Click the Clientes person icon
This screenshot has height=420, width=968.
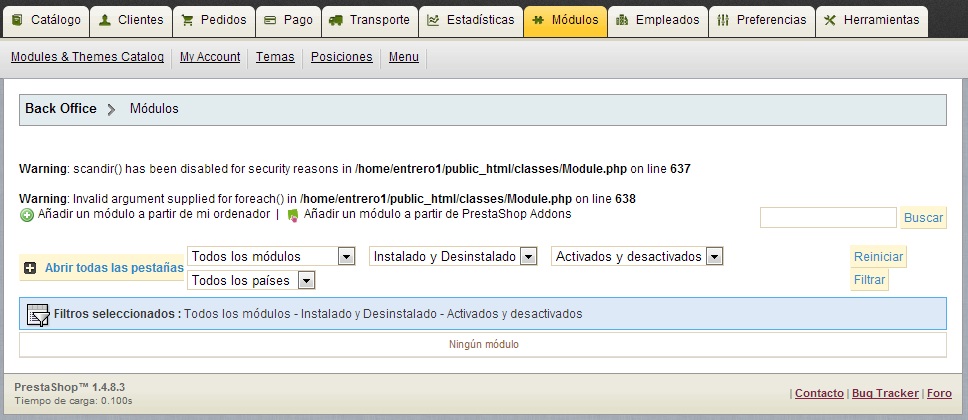[105, 20]
